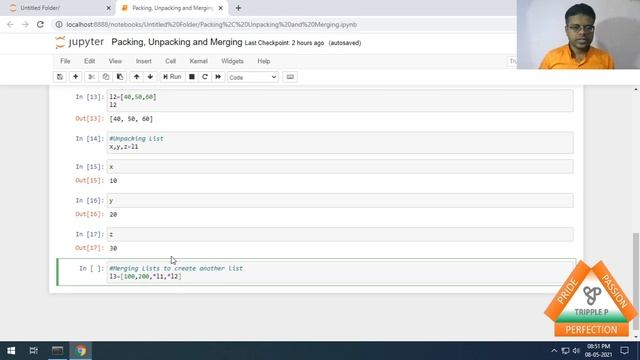Select the In [17] cell containing z
Screen dimensions: 640x360
tap(340, 234)
